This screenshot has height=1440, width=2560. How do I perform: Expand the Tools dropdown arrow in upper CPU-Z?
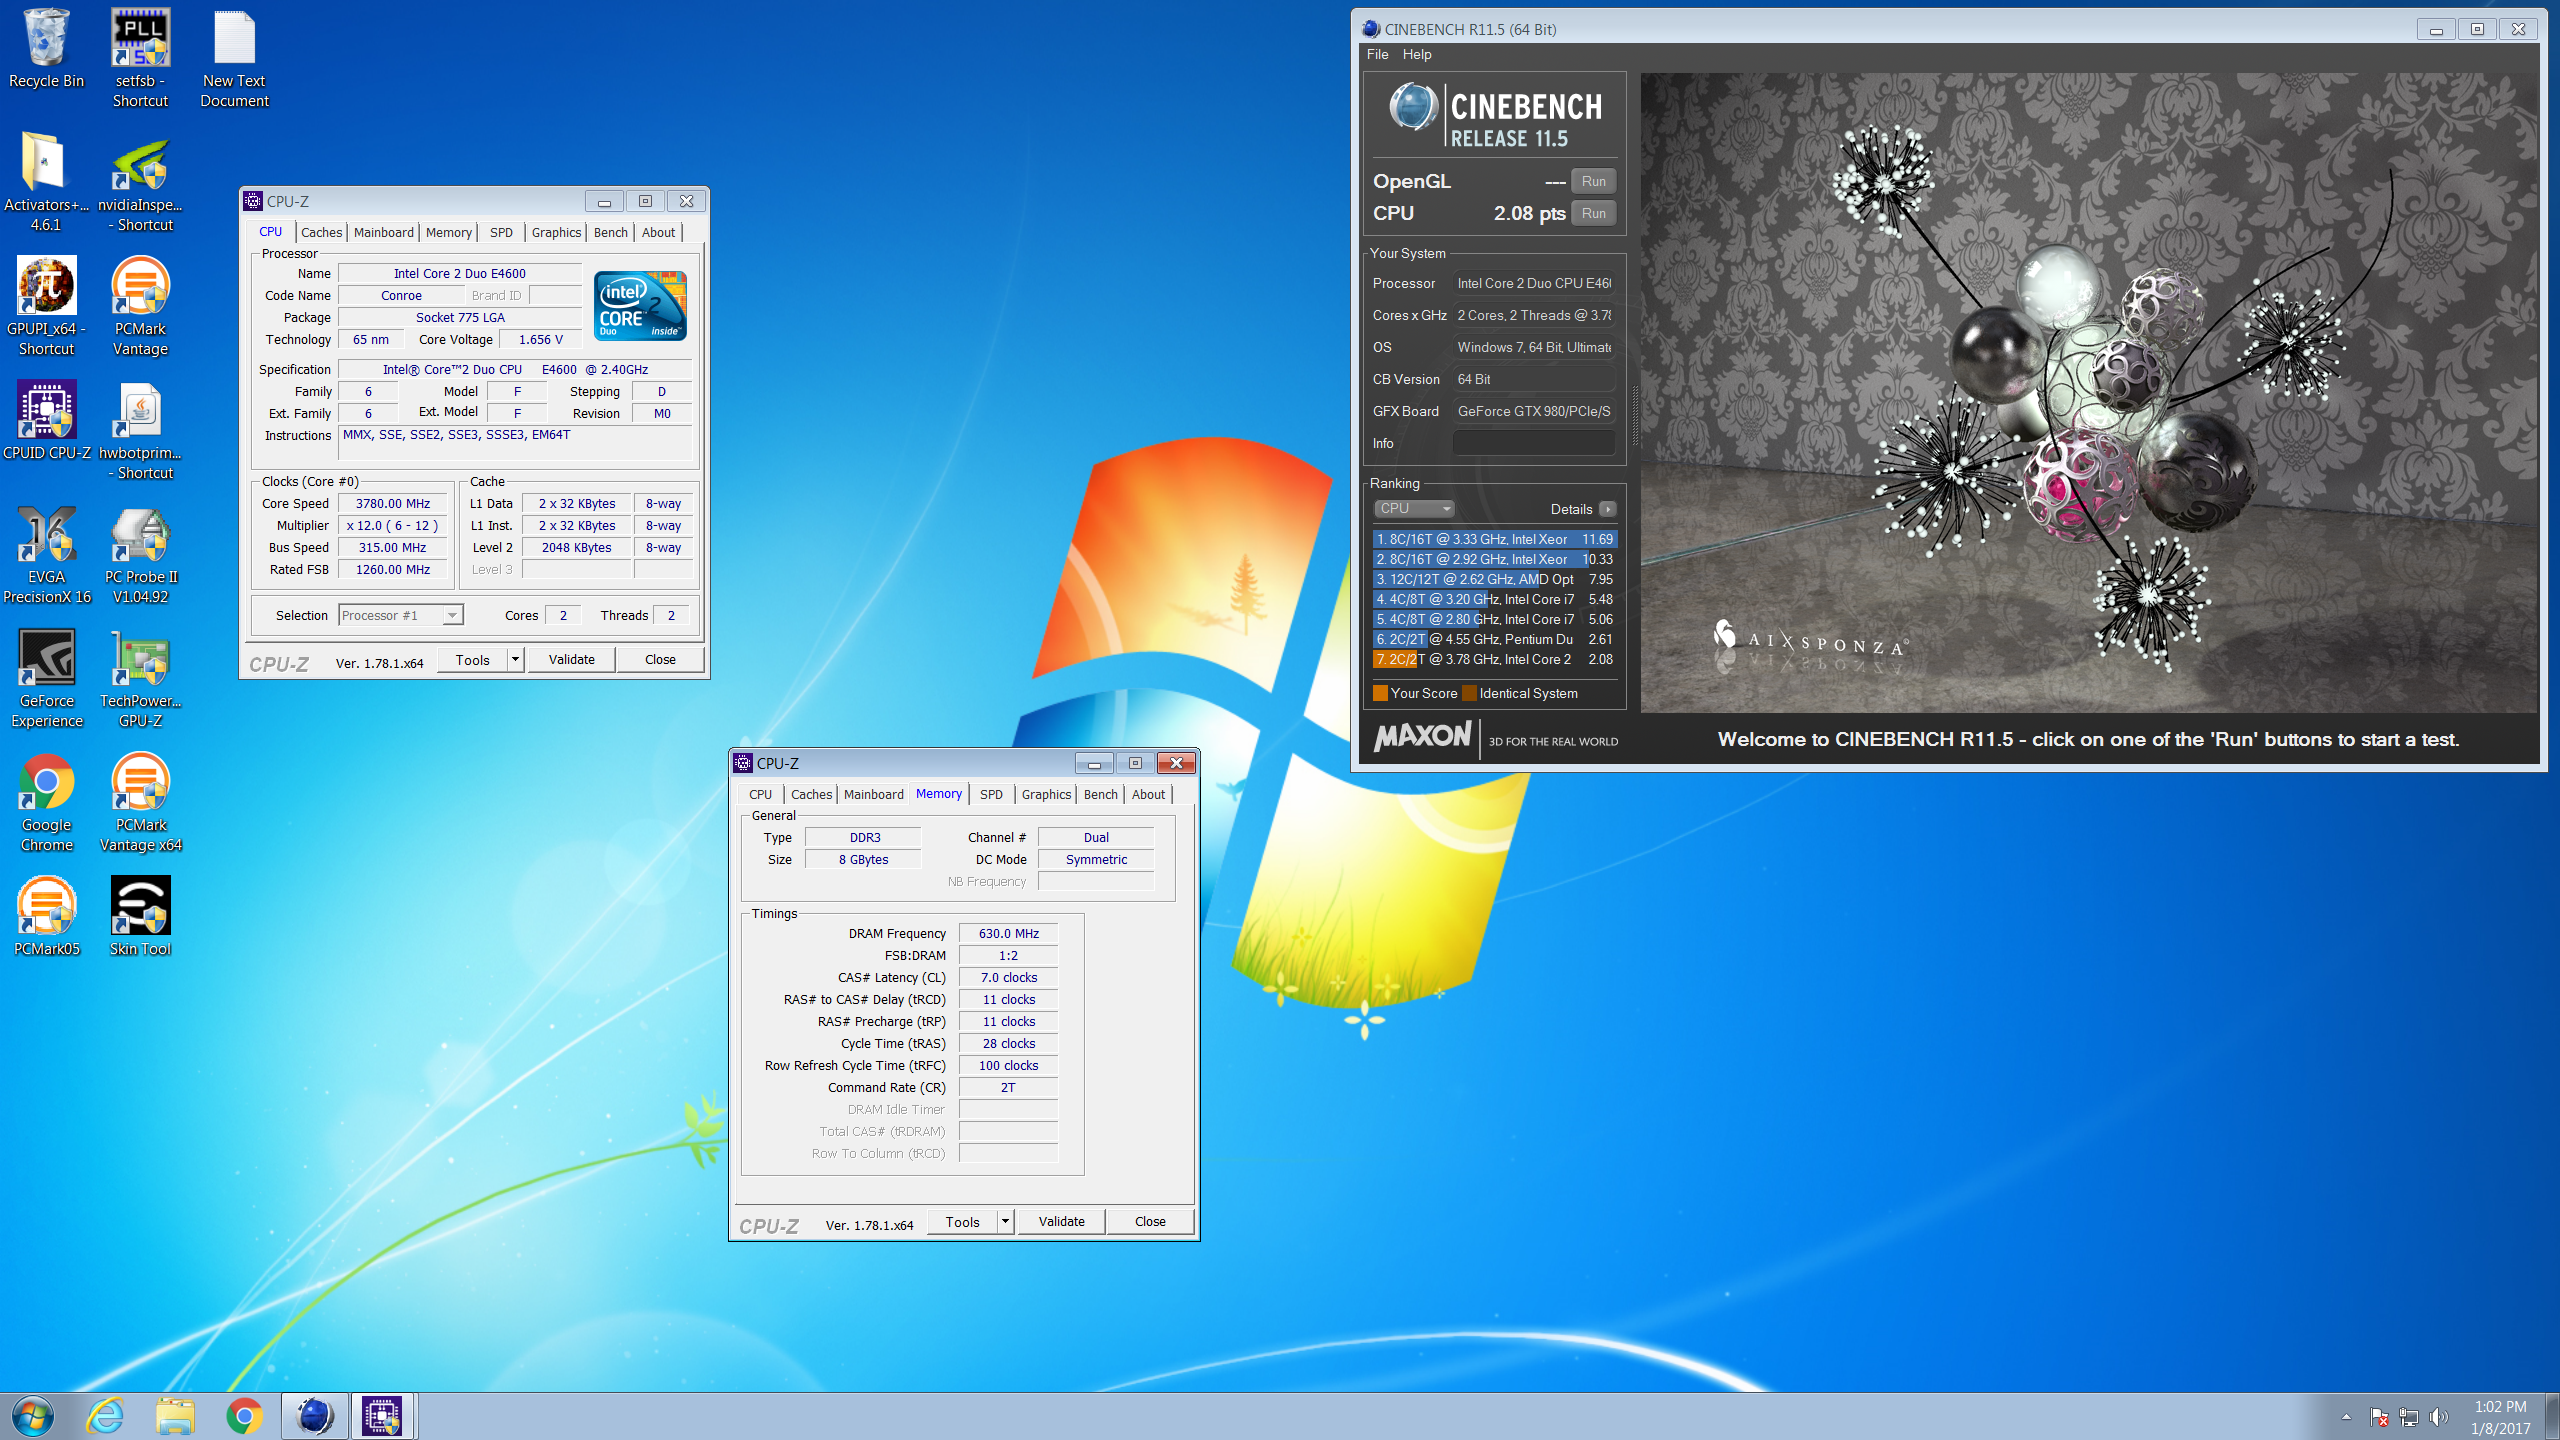tap(516, 659)
